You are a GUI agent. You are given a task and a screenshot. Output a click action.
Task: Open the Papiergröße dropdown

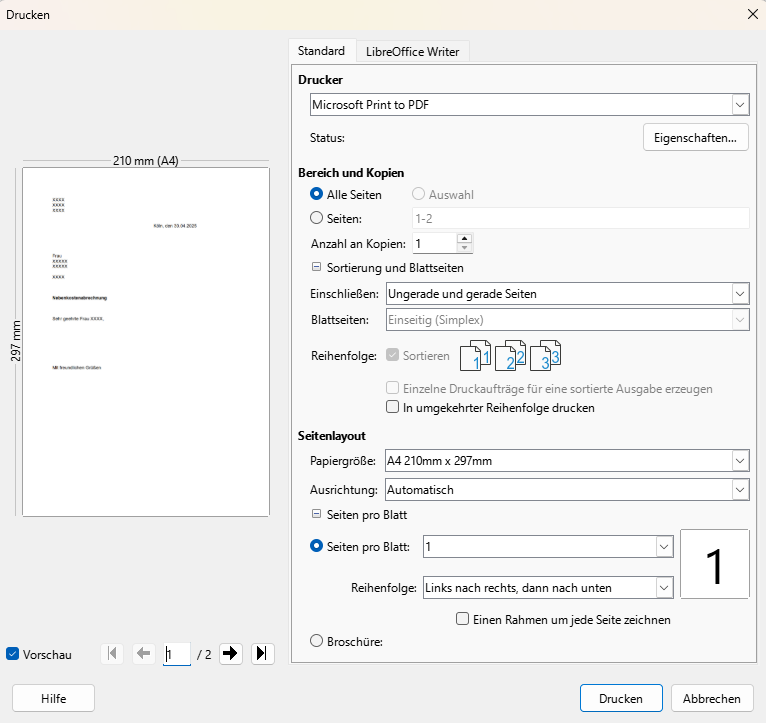pyautogui.click(x=567, y=461)
